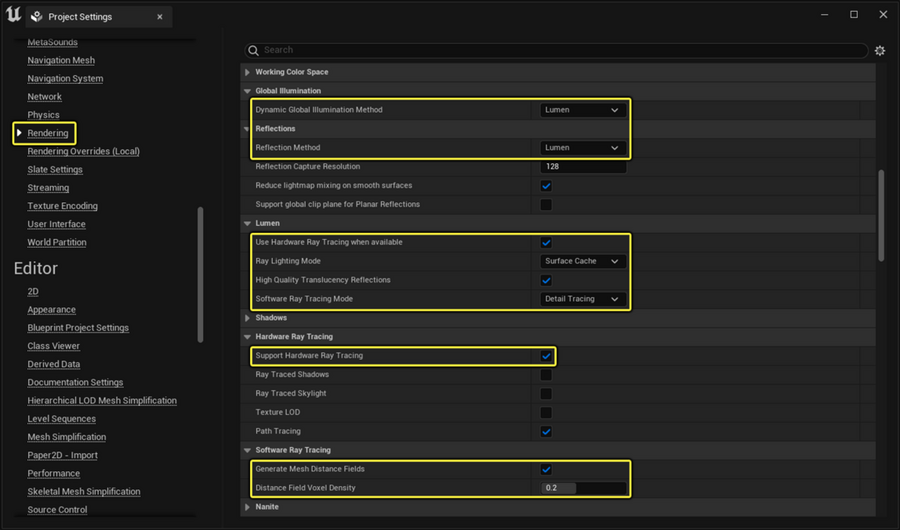Screen dimensions: 900x530
Task: Expand the Nanite section
Action: [248, 507]
